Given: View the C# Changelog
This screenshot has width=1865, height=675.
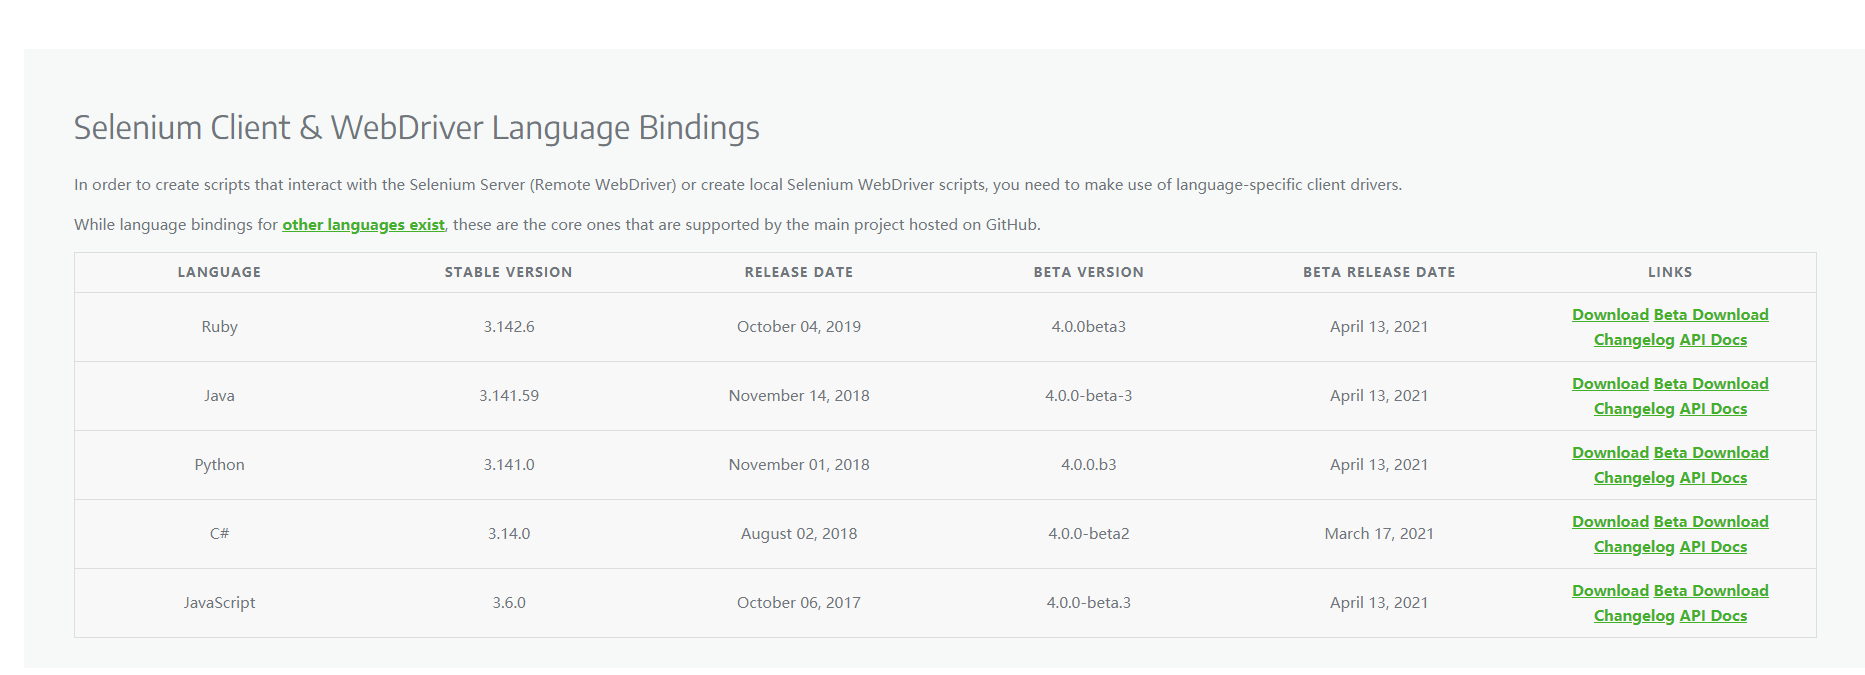Looking at the screenshot, I should tap(1634, 547).
